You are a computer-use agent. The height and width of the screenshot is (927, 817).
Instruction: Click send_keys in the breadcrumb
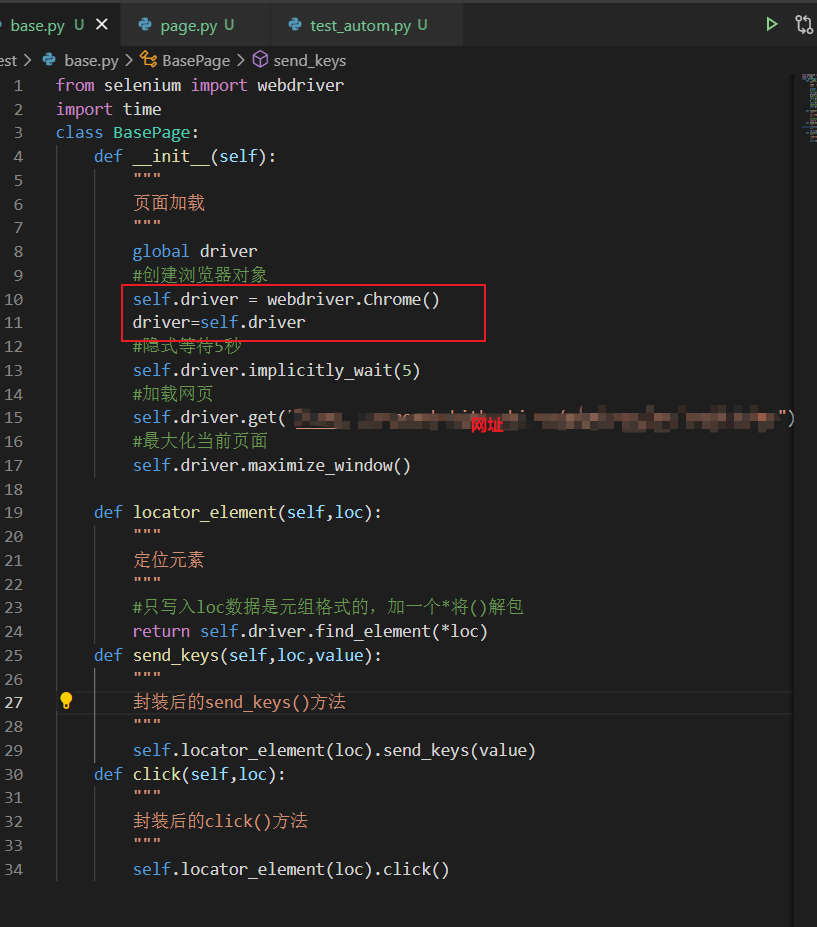coord(310,61)
